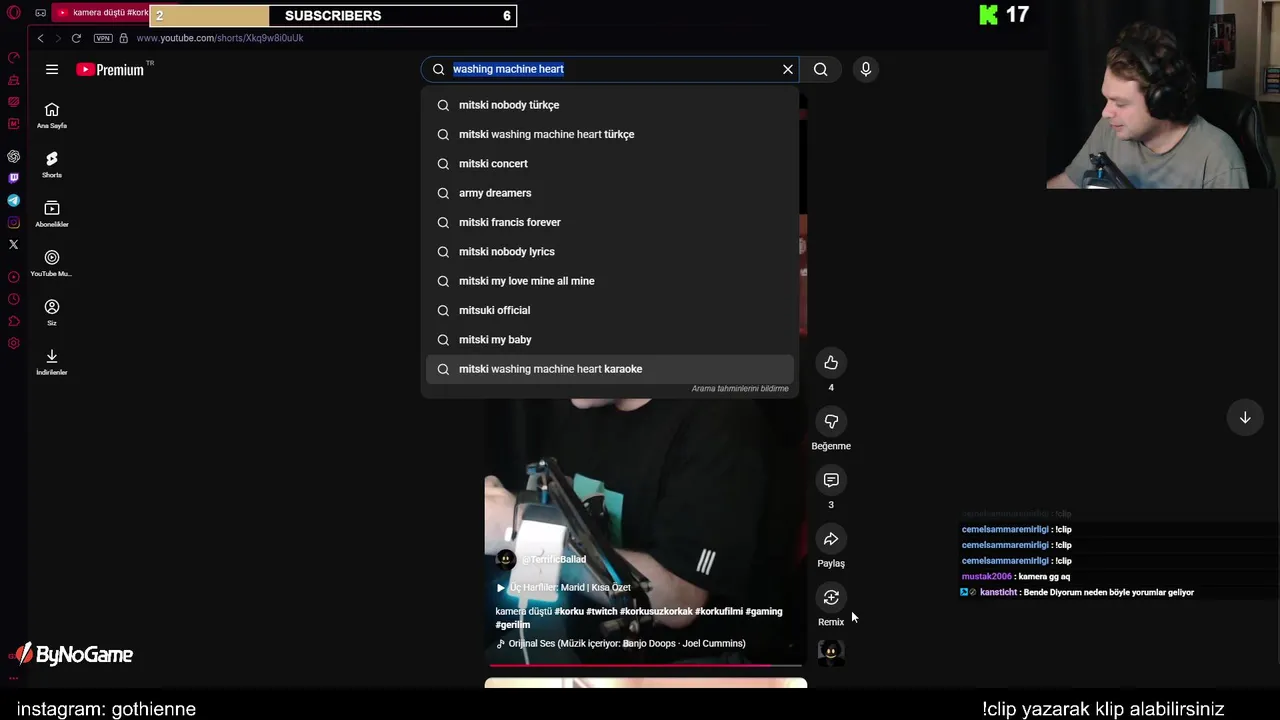This screenshot has width=1280, height=720.
Task: Click the browser forward arrow
Action: tap(58, 38)
